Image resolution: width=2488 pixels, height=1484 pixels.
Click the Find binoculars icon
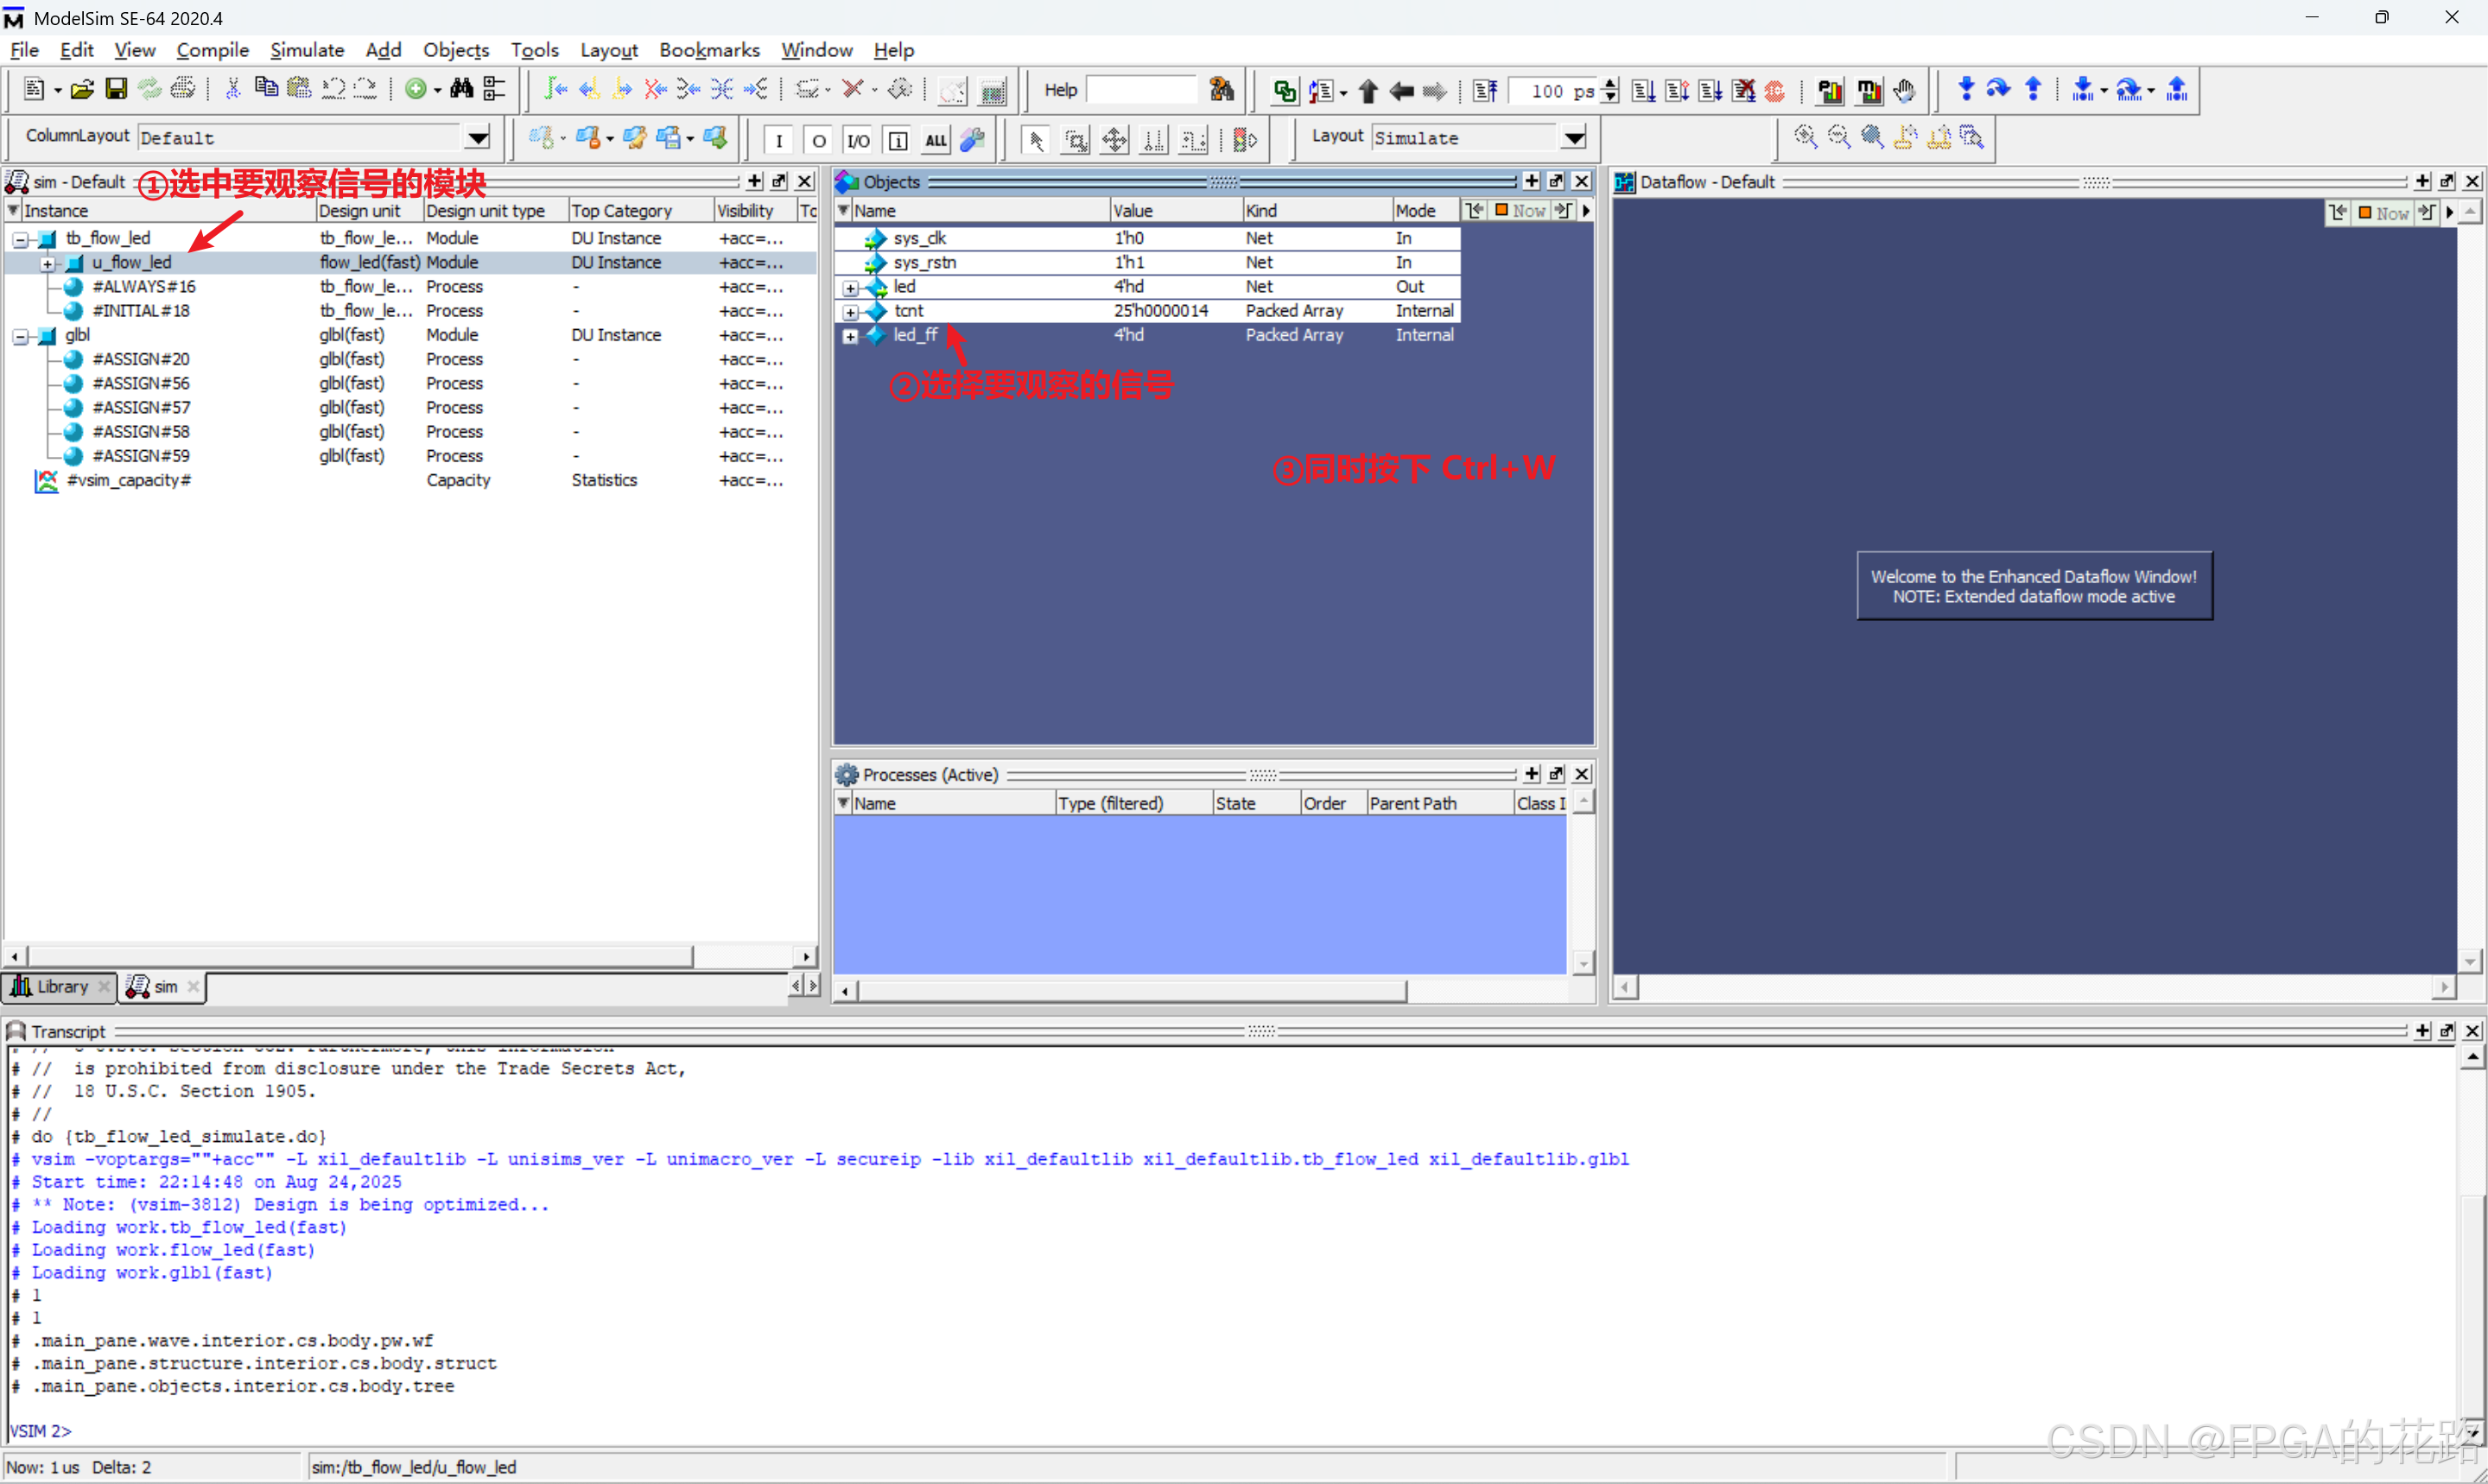tap(461, 90)
